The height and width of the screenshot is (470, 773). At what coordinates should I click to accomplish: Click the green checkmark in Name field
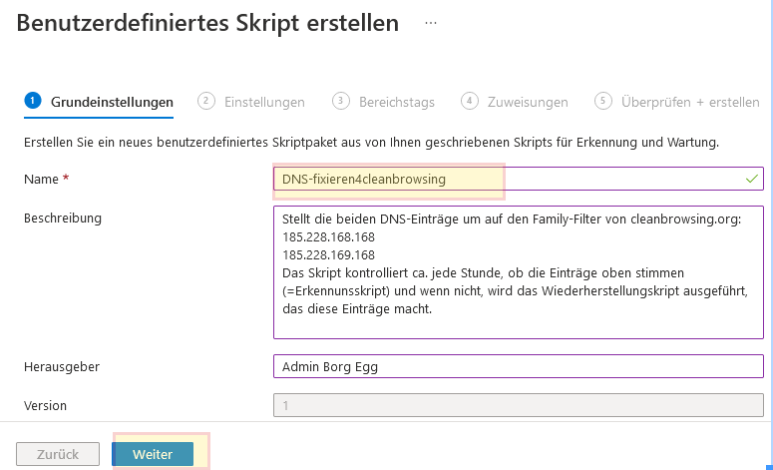click(x=752, y=178)
